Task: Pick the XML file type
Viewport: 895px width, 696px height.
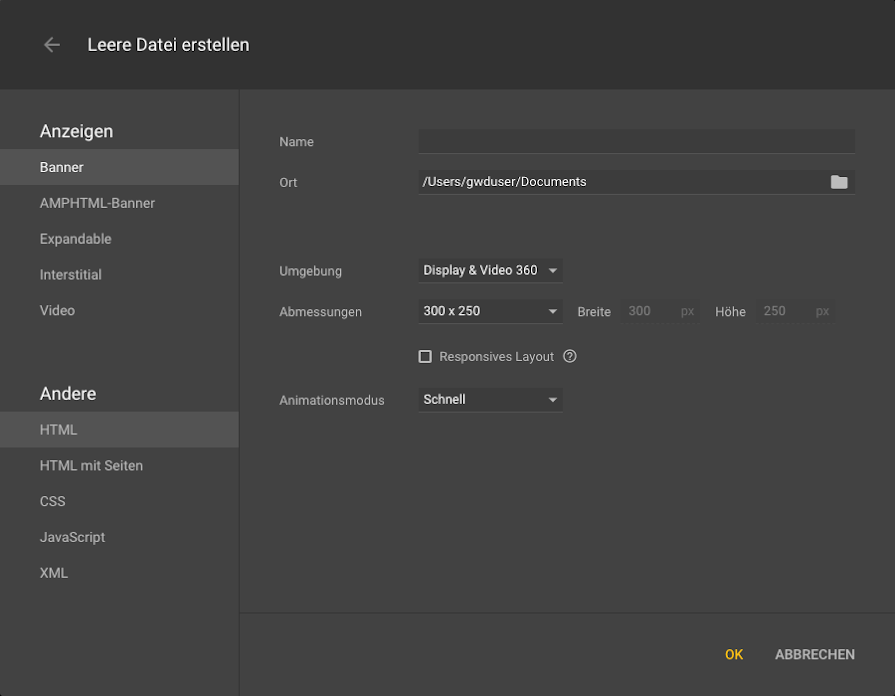Action: pyautogui.click(x=119, y=573)
